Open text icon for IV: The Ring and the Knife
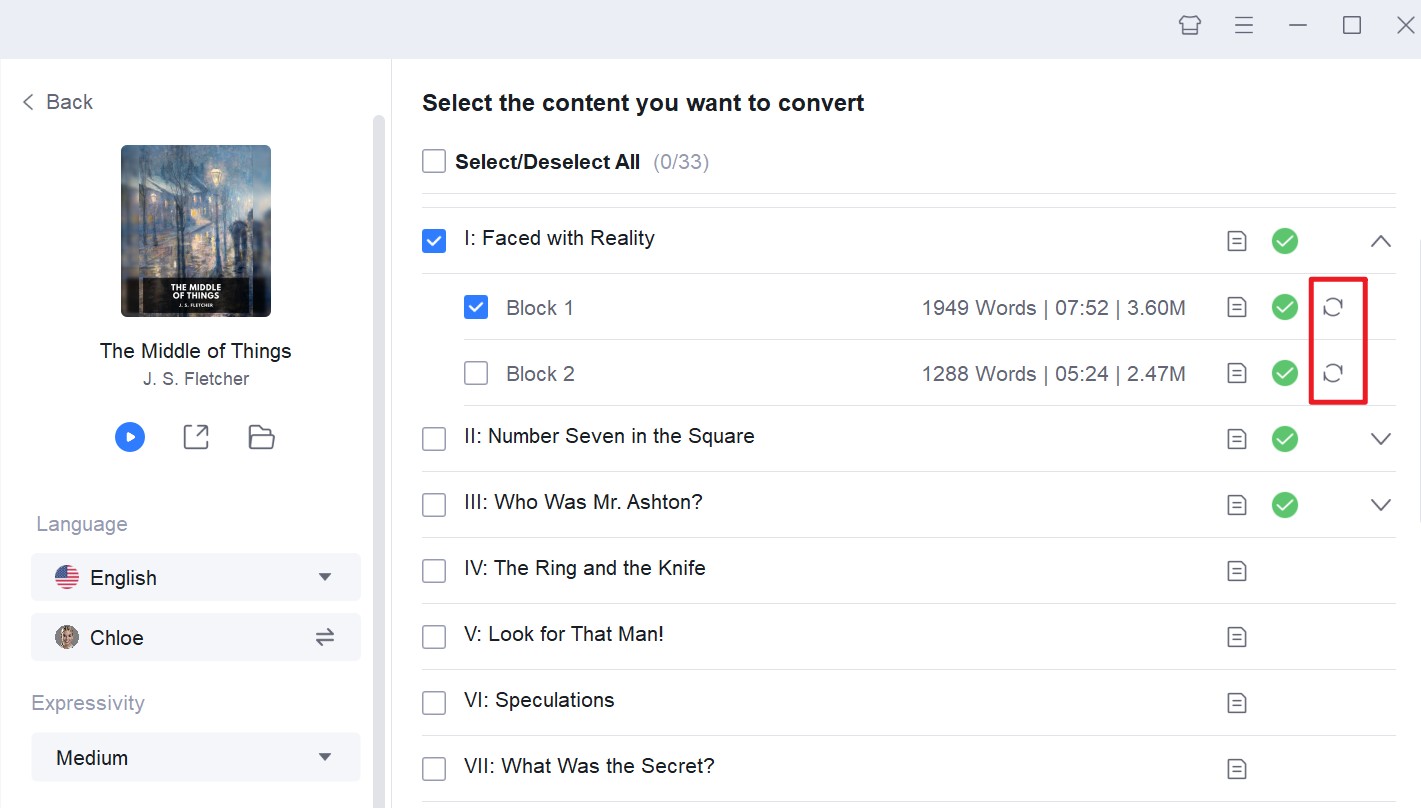The image size is (1421, 808). coord(1237,571)
